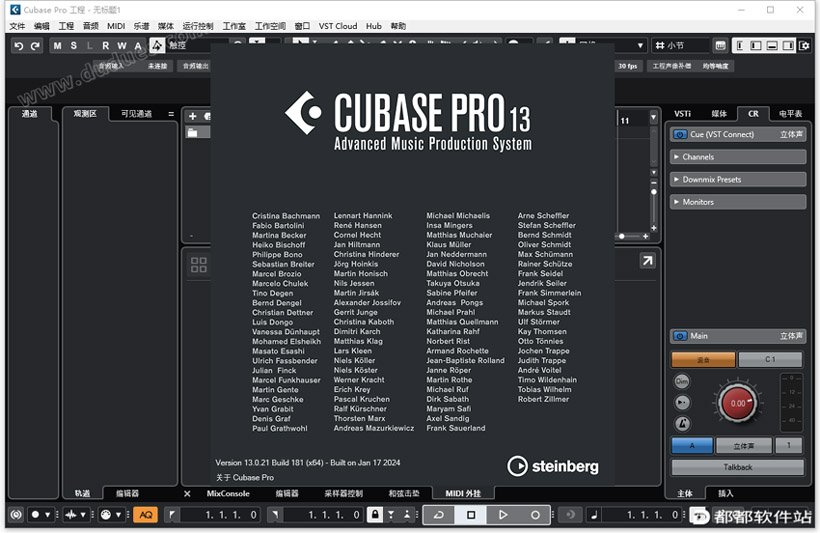
Task: Open the setup window layout gear icon
Action: [804, 46]
